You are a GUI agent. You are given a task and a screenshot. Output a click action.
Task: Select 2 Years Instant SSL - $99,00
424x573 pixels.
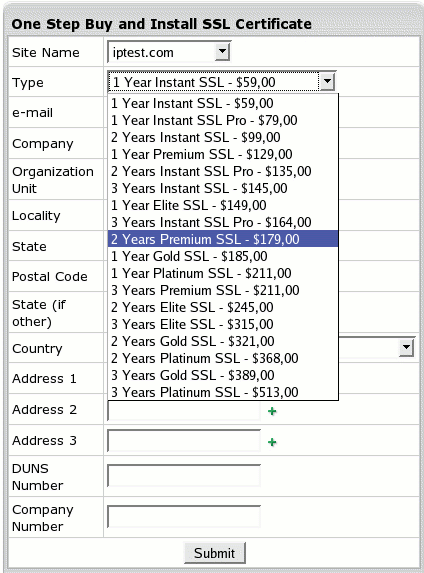tap(223, 137)
